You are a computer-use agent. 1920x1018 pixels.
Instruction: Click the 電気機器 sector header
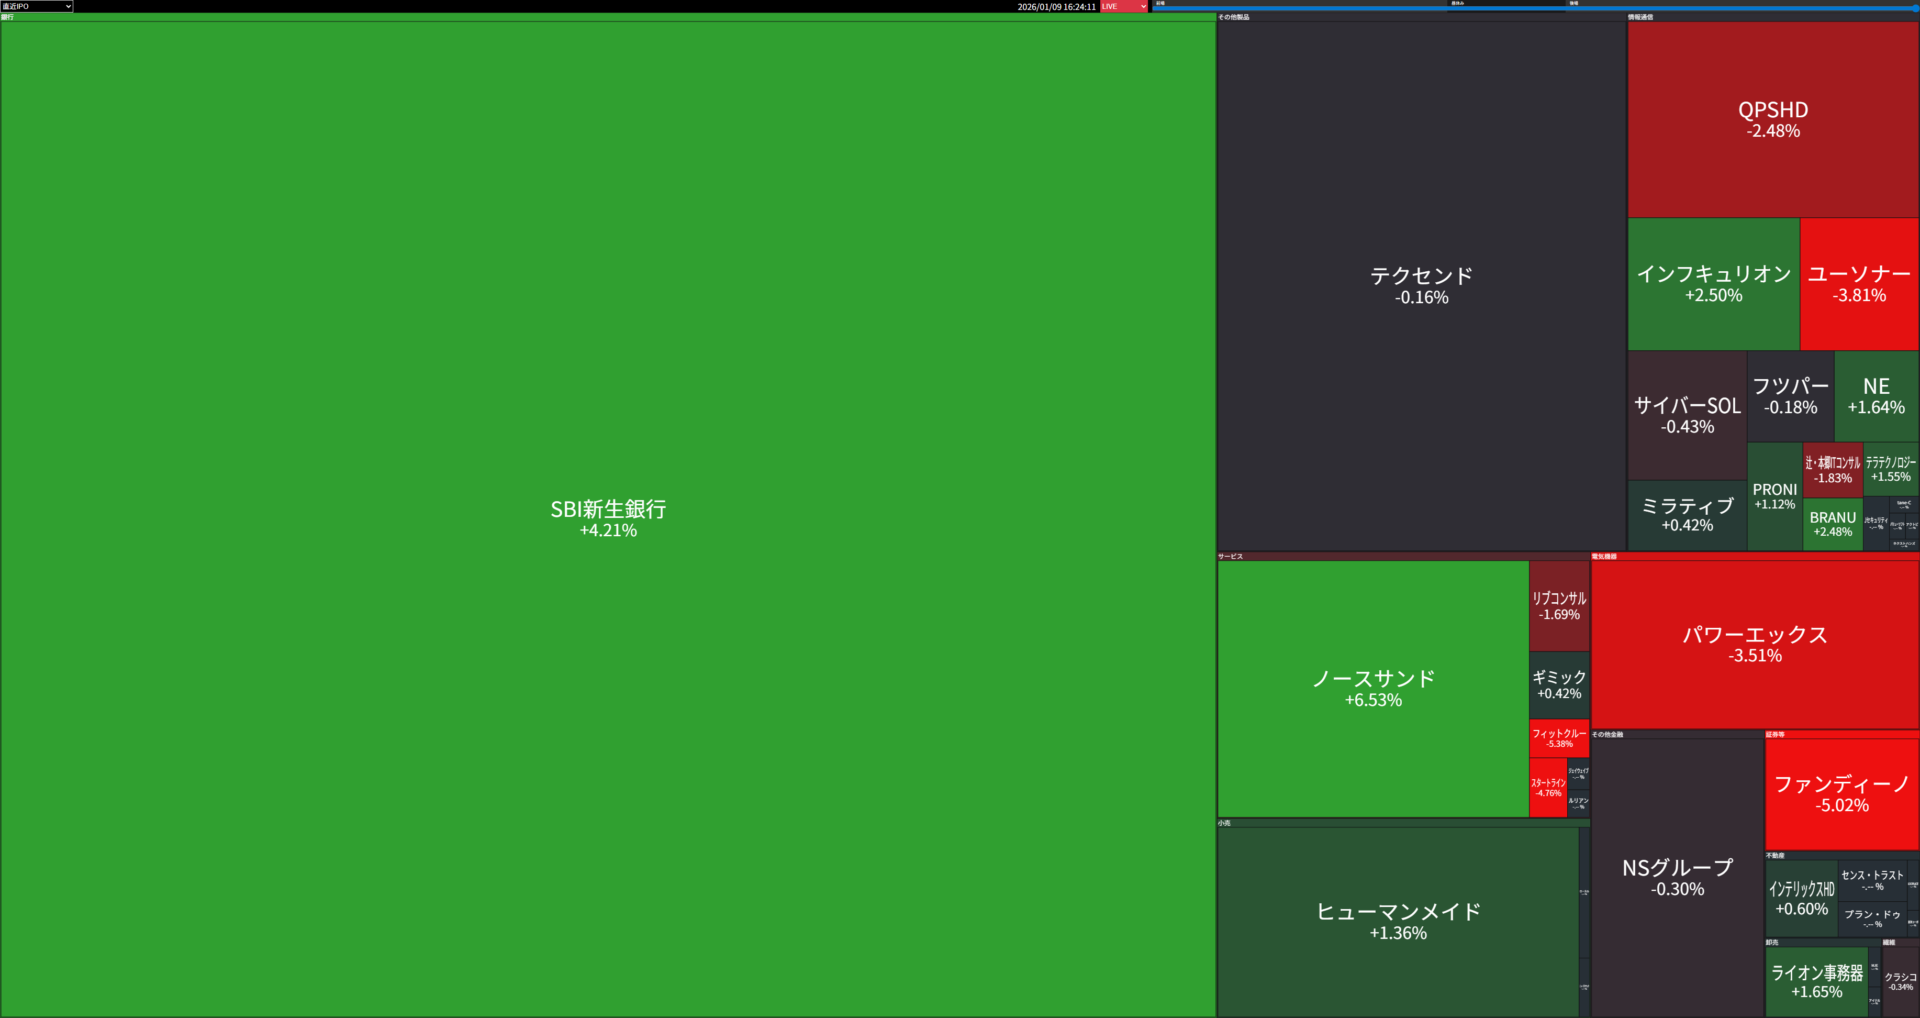[x=1604, y=556]
